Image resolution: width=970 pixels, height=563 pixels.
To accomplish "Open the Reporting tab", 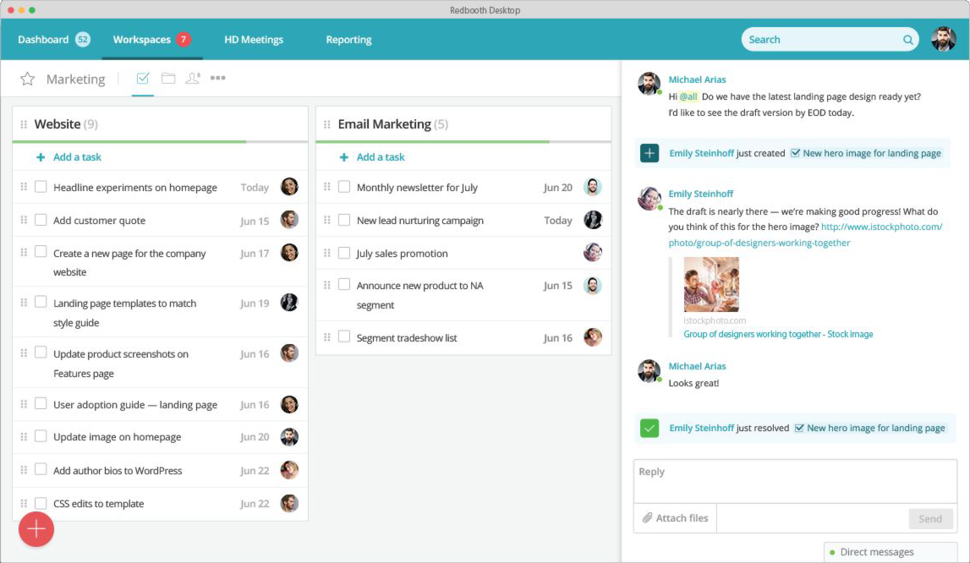I will tap(349, 40).
